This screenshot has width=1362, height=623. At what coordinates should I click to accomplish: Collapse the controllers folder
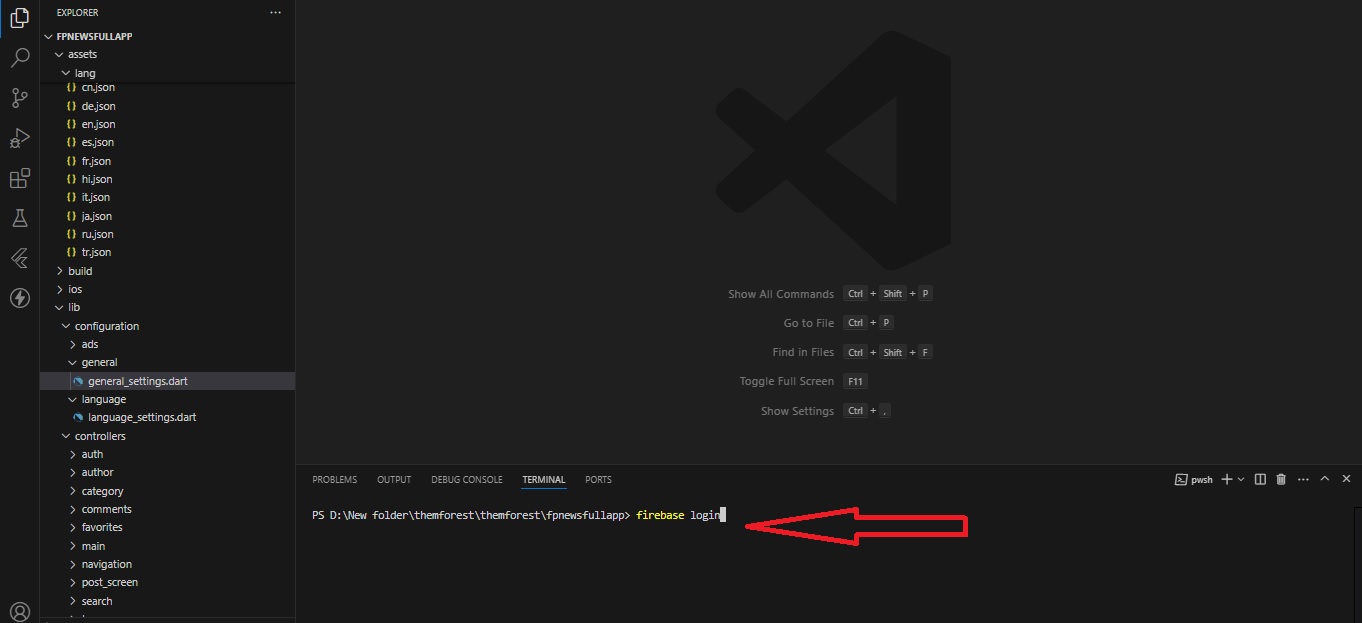coord(167,436)
